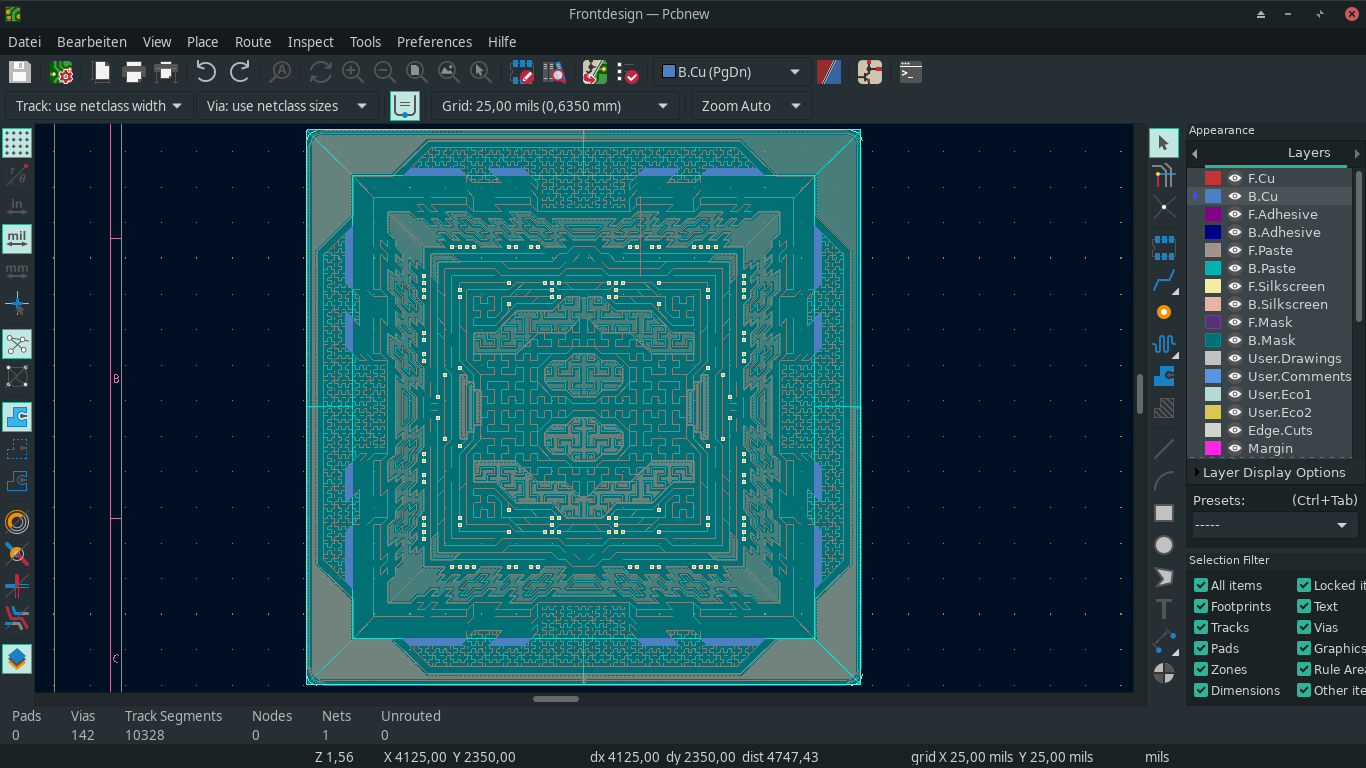Open Board Setup from the toolbar
The image size is (1366, 768).
coord(62,72)
